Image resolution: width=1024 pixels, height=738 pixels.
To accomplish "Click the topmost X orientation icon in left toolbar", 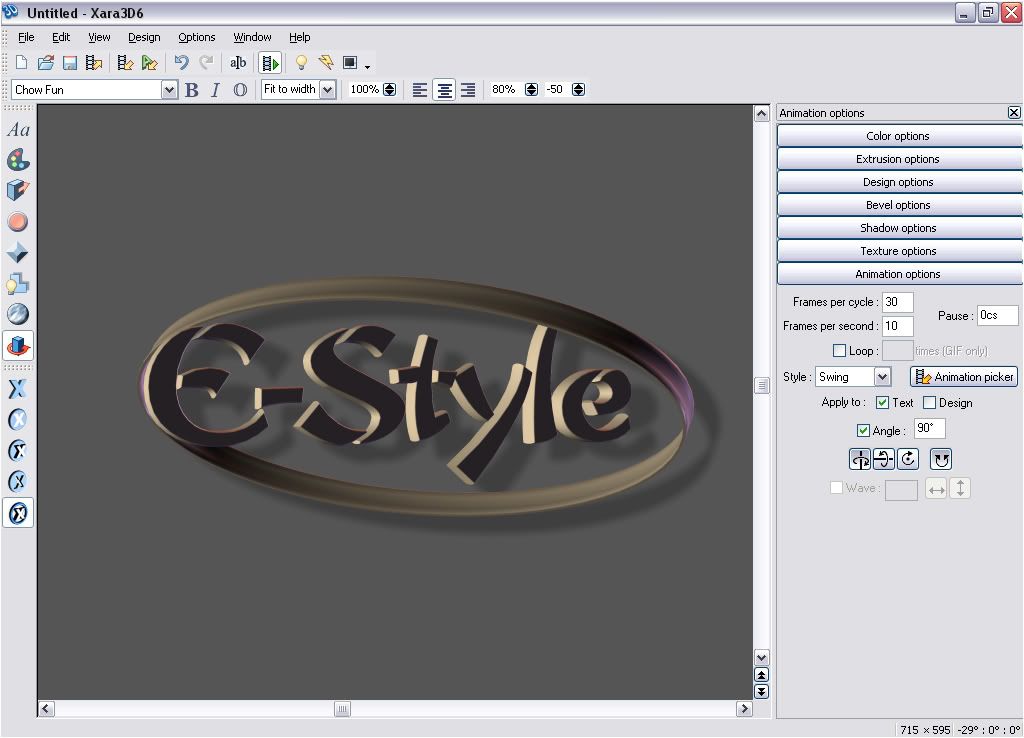I will tap(18, 389).
